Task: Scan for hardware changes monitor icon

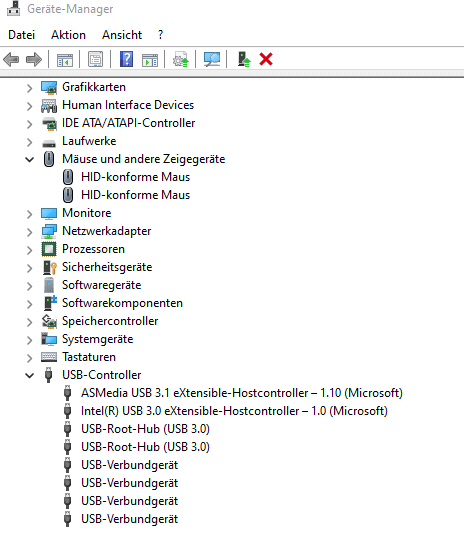Action: pyautogui.click(x=212, y=59)
